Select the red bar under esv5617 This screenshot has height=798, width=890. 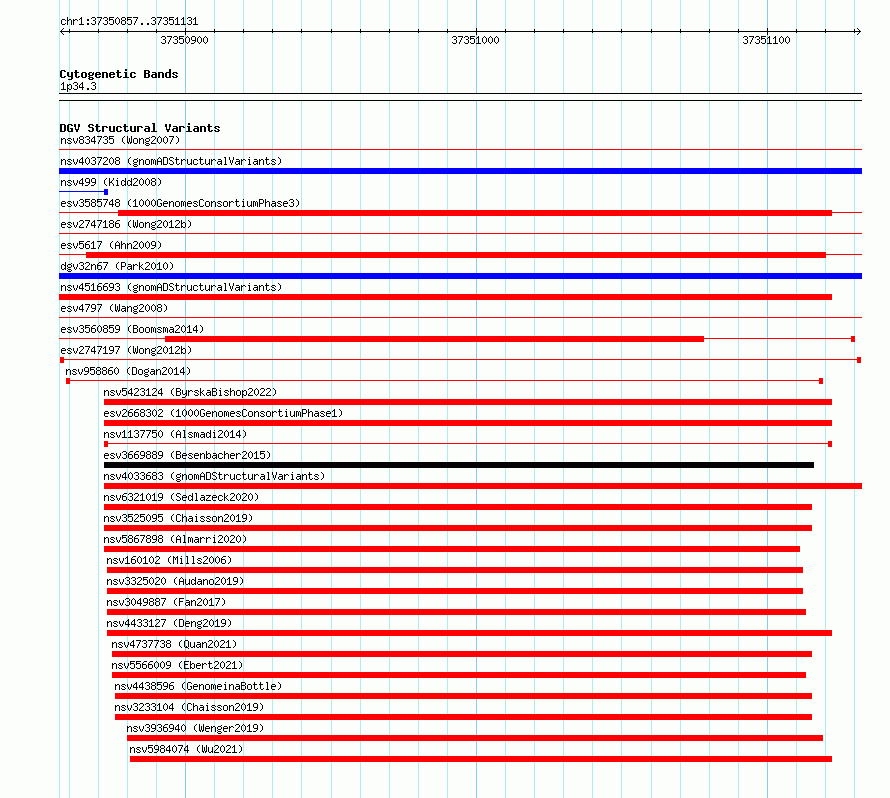pyautogui.click(x=456, y=255)
